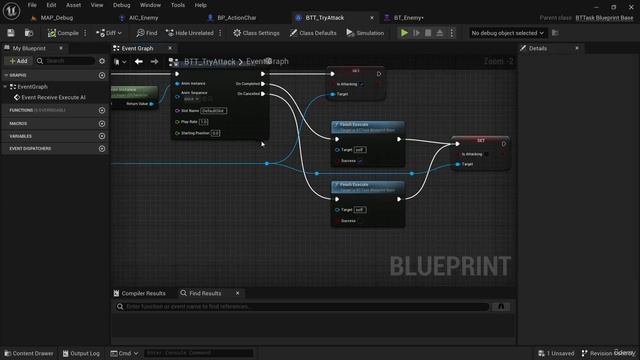Image resolution: width=640 pixels, height=360 pixels.
Task: Open My Blueprint settings gear
Action: [x=102, y=61]
